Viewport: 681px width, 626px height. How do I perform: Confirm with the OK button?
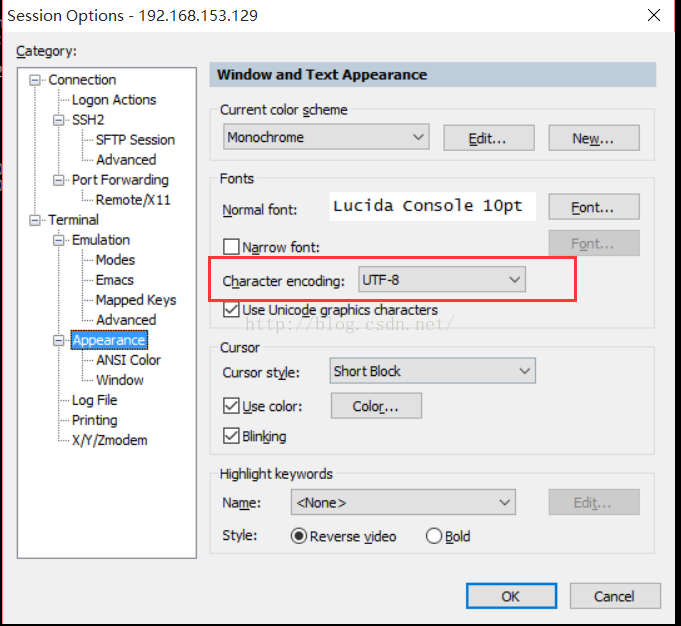511,596
